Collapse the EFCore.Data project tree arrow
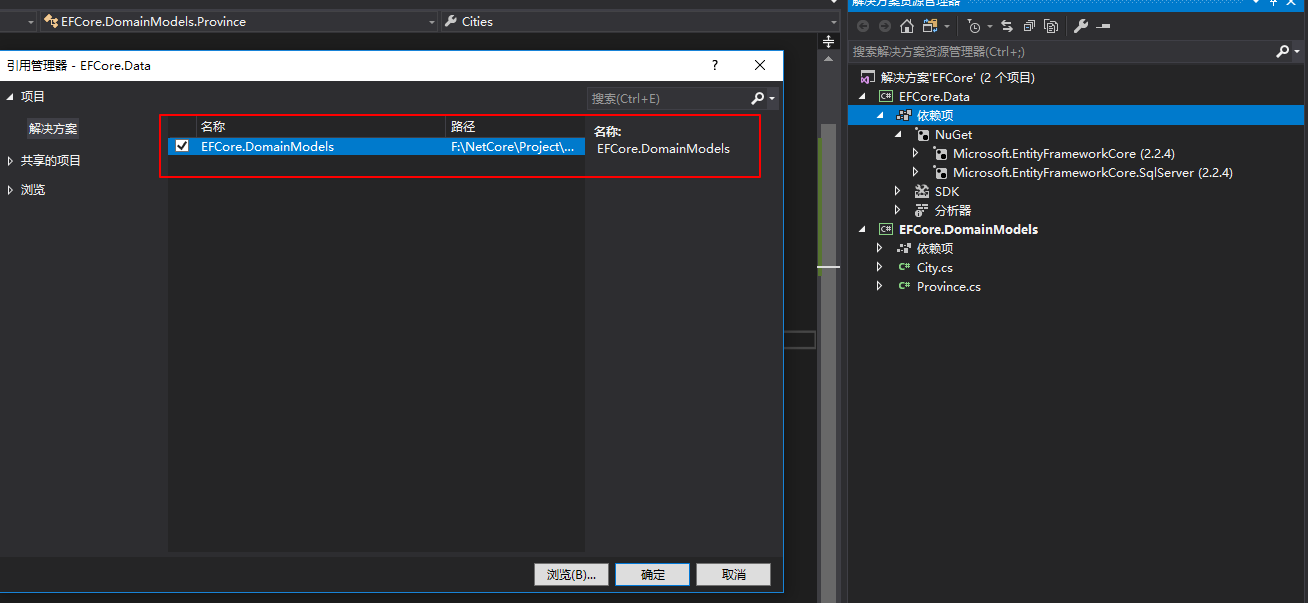The height and width of the screenshot is (603, 1308). 861,96
